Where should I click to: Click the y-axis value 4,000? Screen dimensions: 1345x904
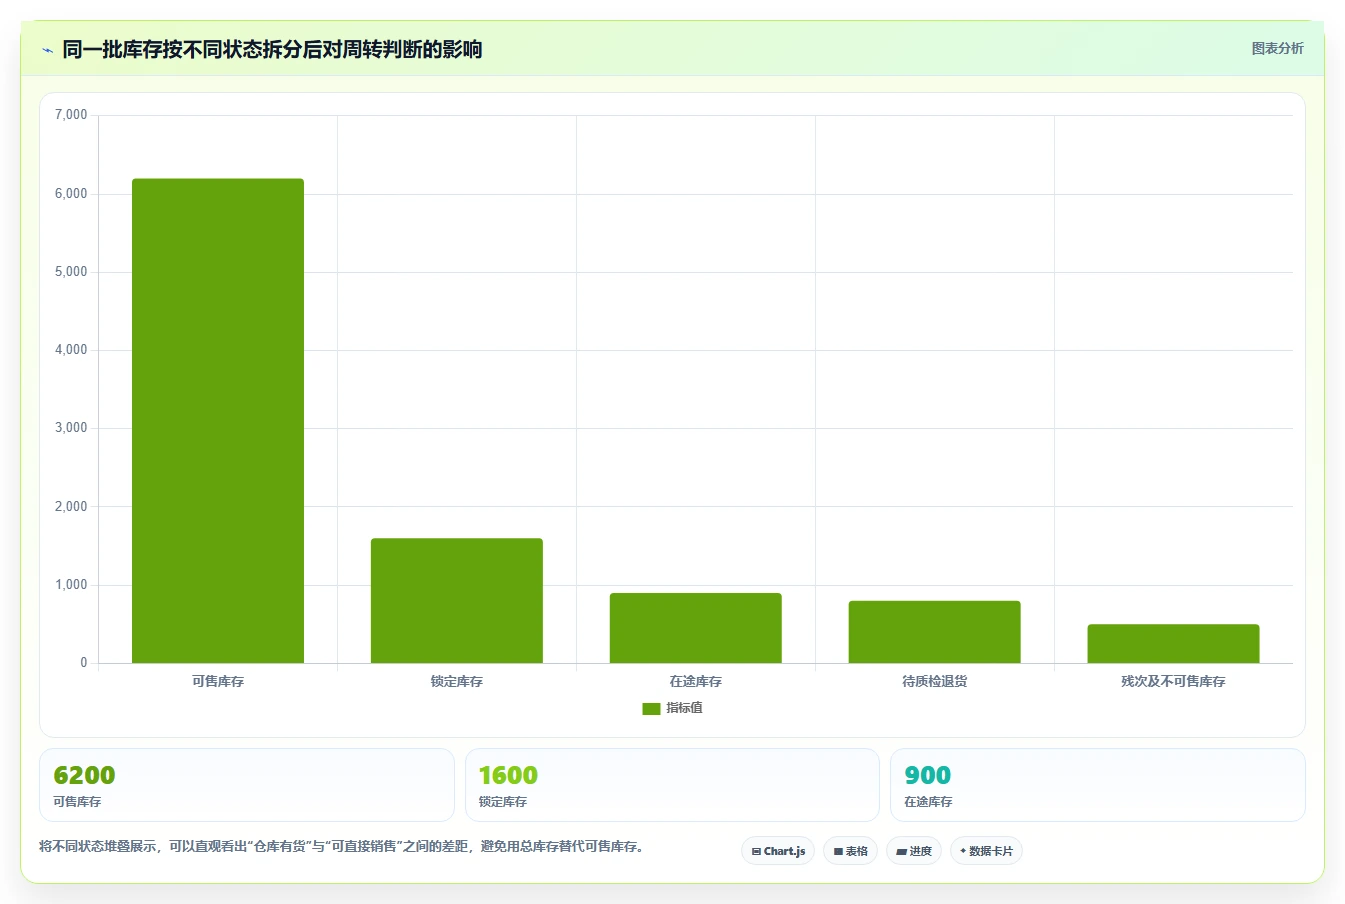click(71, 350)
